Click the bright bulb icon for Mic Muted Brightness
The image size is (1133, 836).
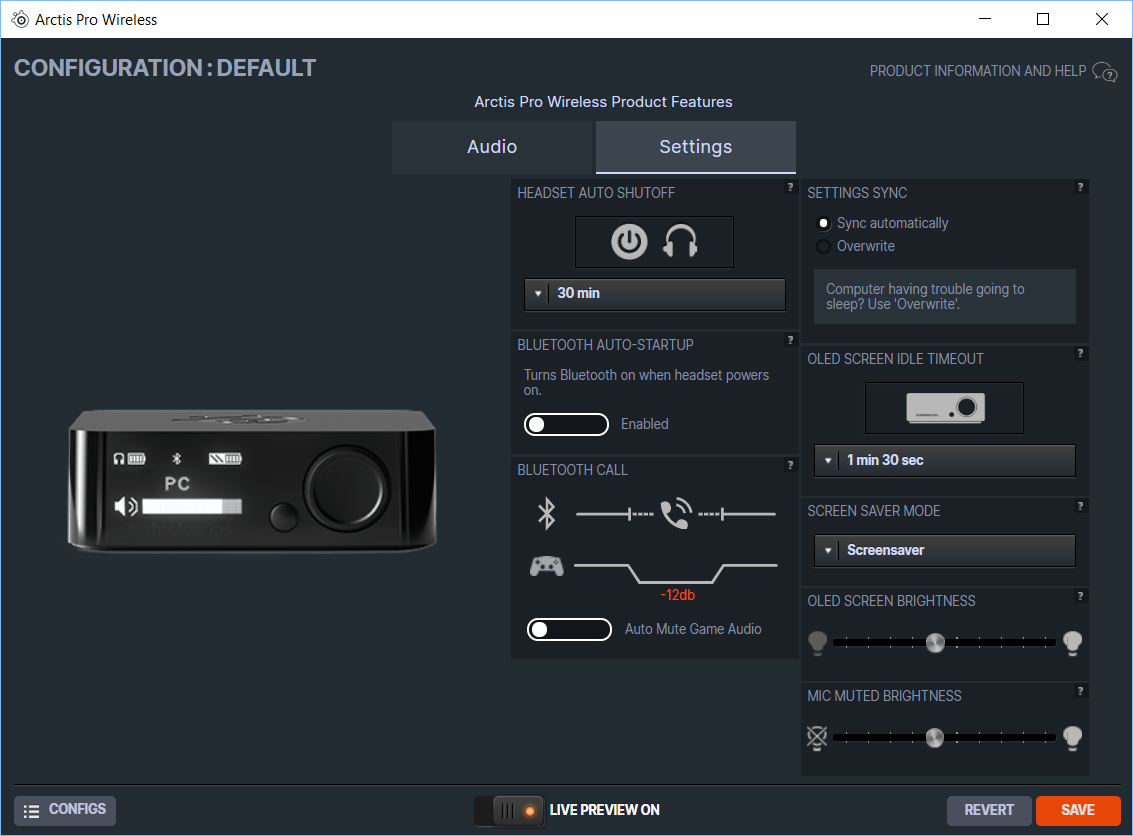tap(1072, 737)
